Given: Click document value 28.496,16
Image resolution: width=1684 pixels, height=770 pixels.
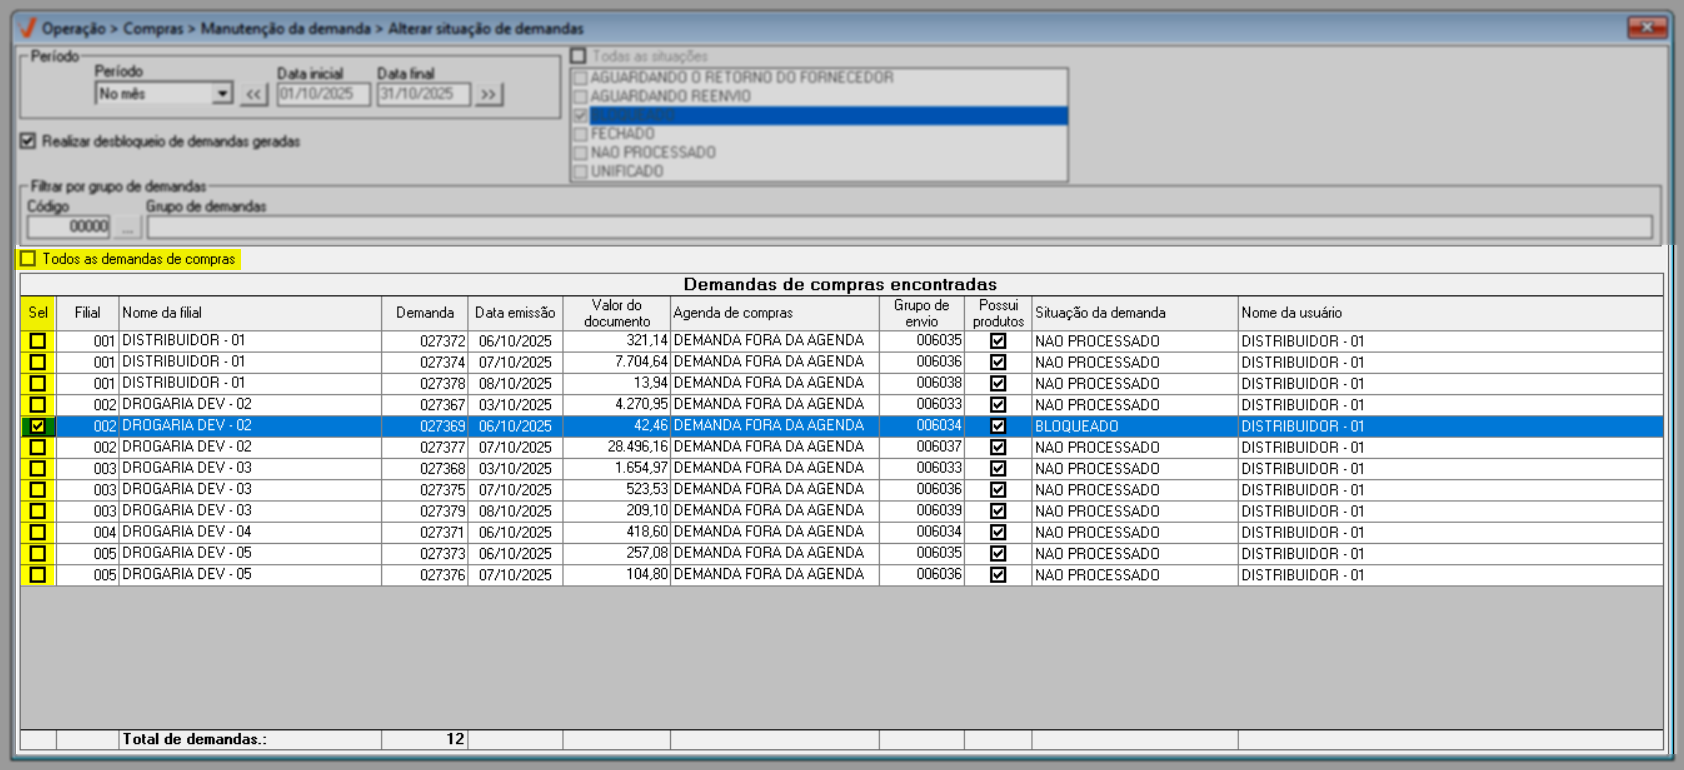Looking at the screenshot, I should click(x=617, y=447).
